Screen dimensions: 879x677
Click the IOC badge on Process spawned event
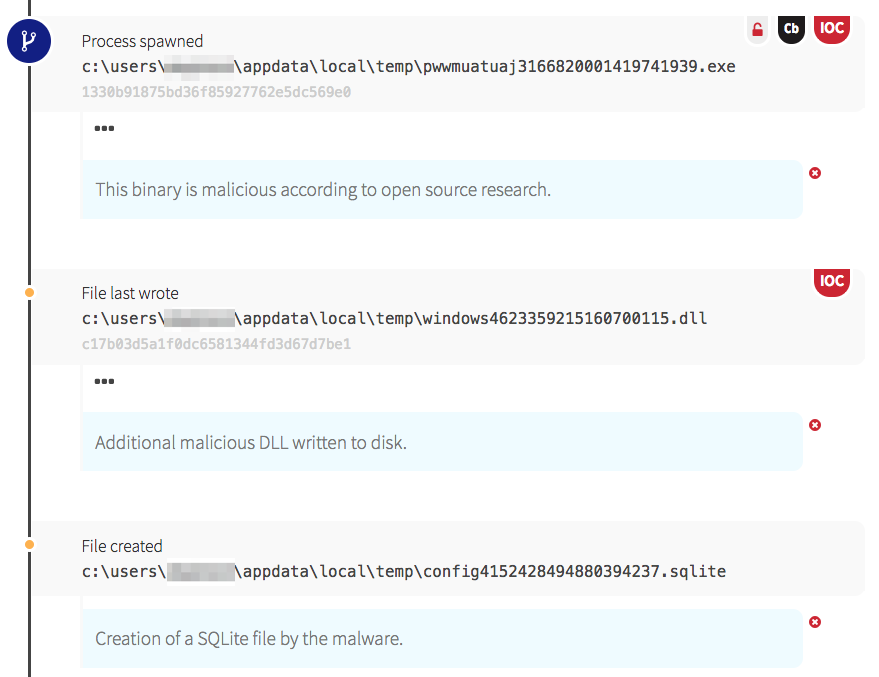[x=832, y=29]
